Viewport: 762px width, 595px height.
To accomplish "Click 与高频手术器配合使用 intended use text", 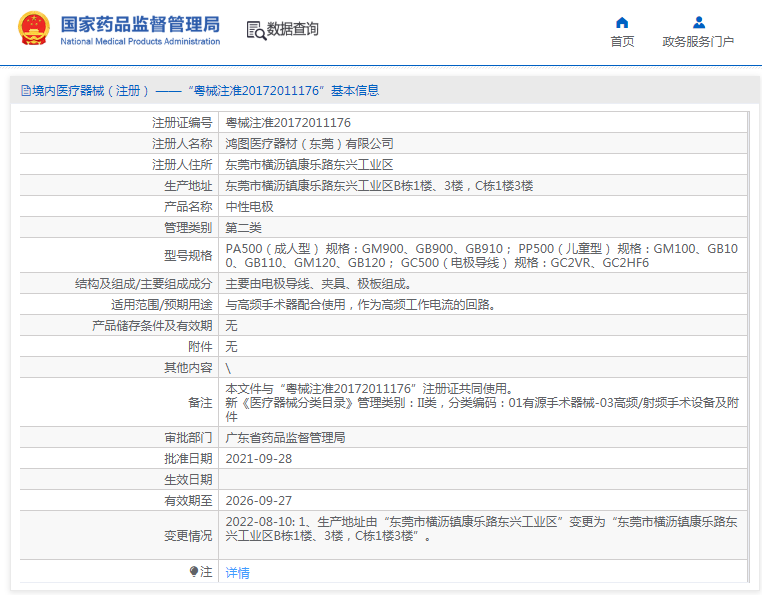I will [360, 304].
